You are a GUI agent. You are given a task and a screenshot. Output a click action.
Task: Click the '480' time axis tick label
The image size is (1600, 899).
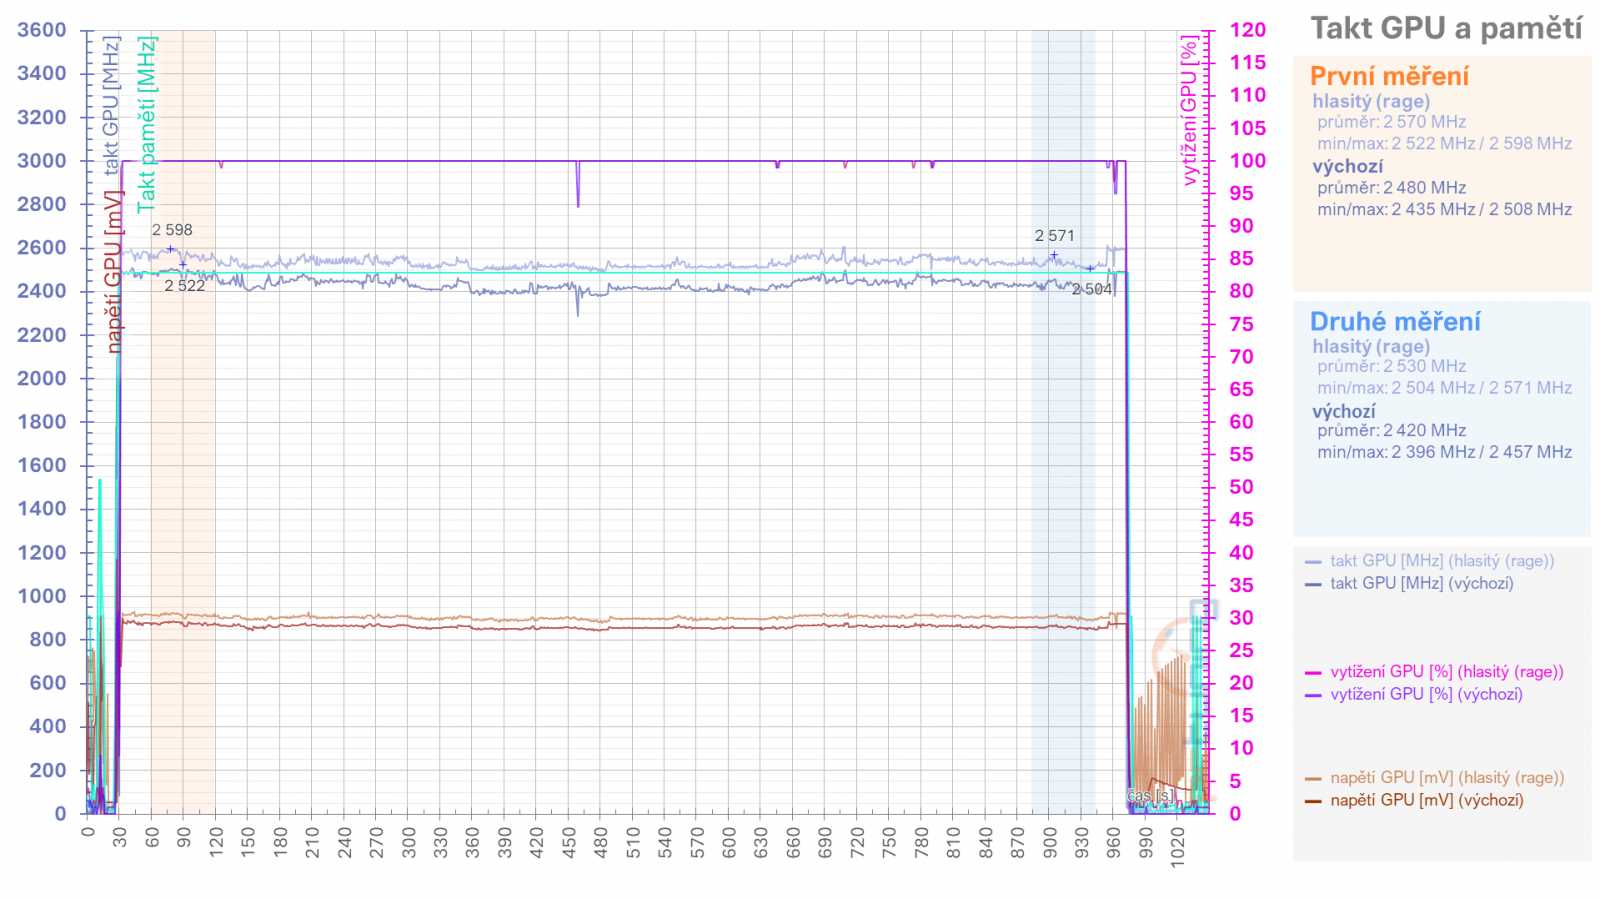pyautogui.click(x=601, y=842)
